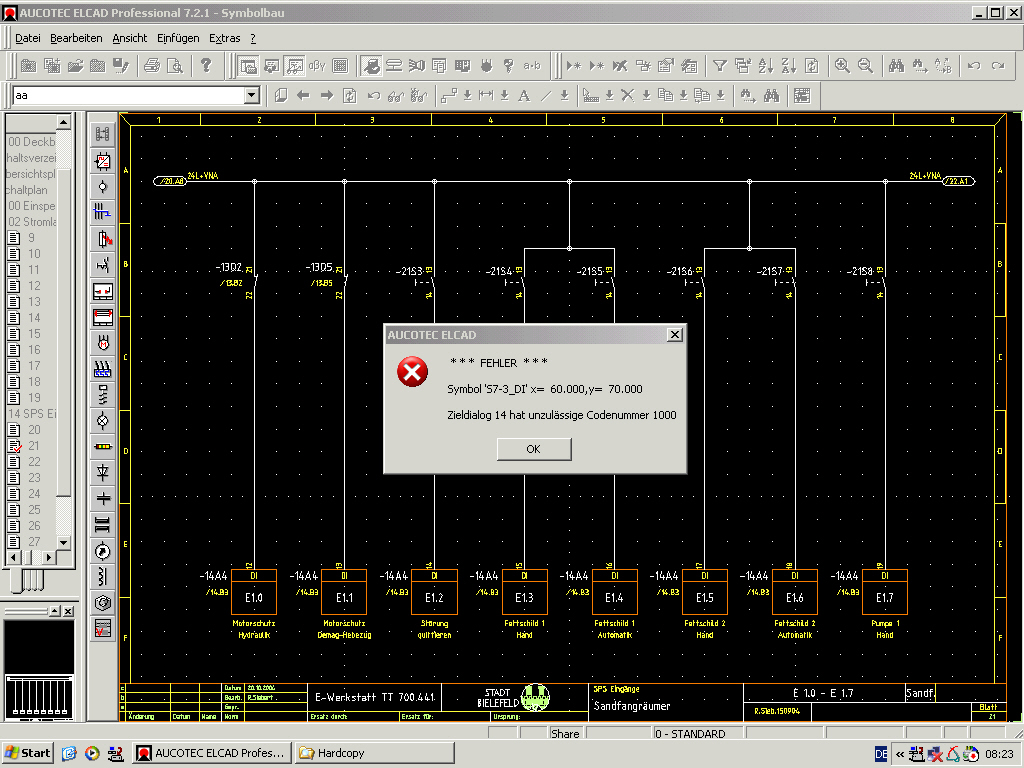Select the resistor symbol in the palette
Screen dimensions: 1024x768
103,447
